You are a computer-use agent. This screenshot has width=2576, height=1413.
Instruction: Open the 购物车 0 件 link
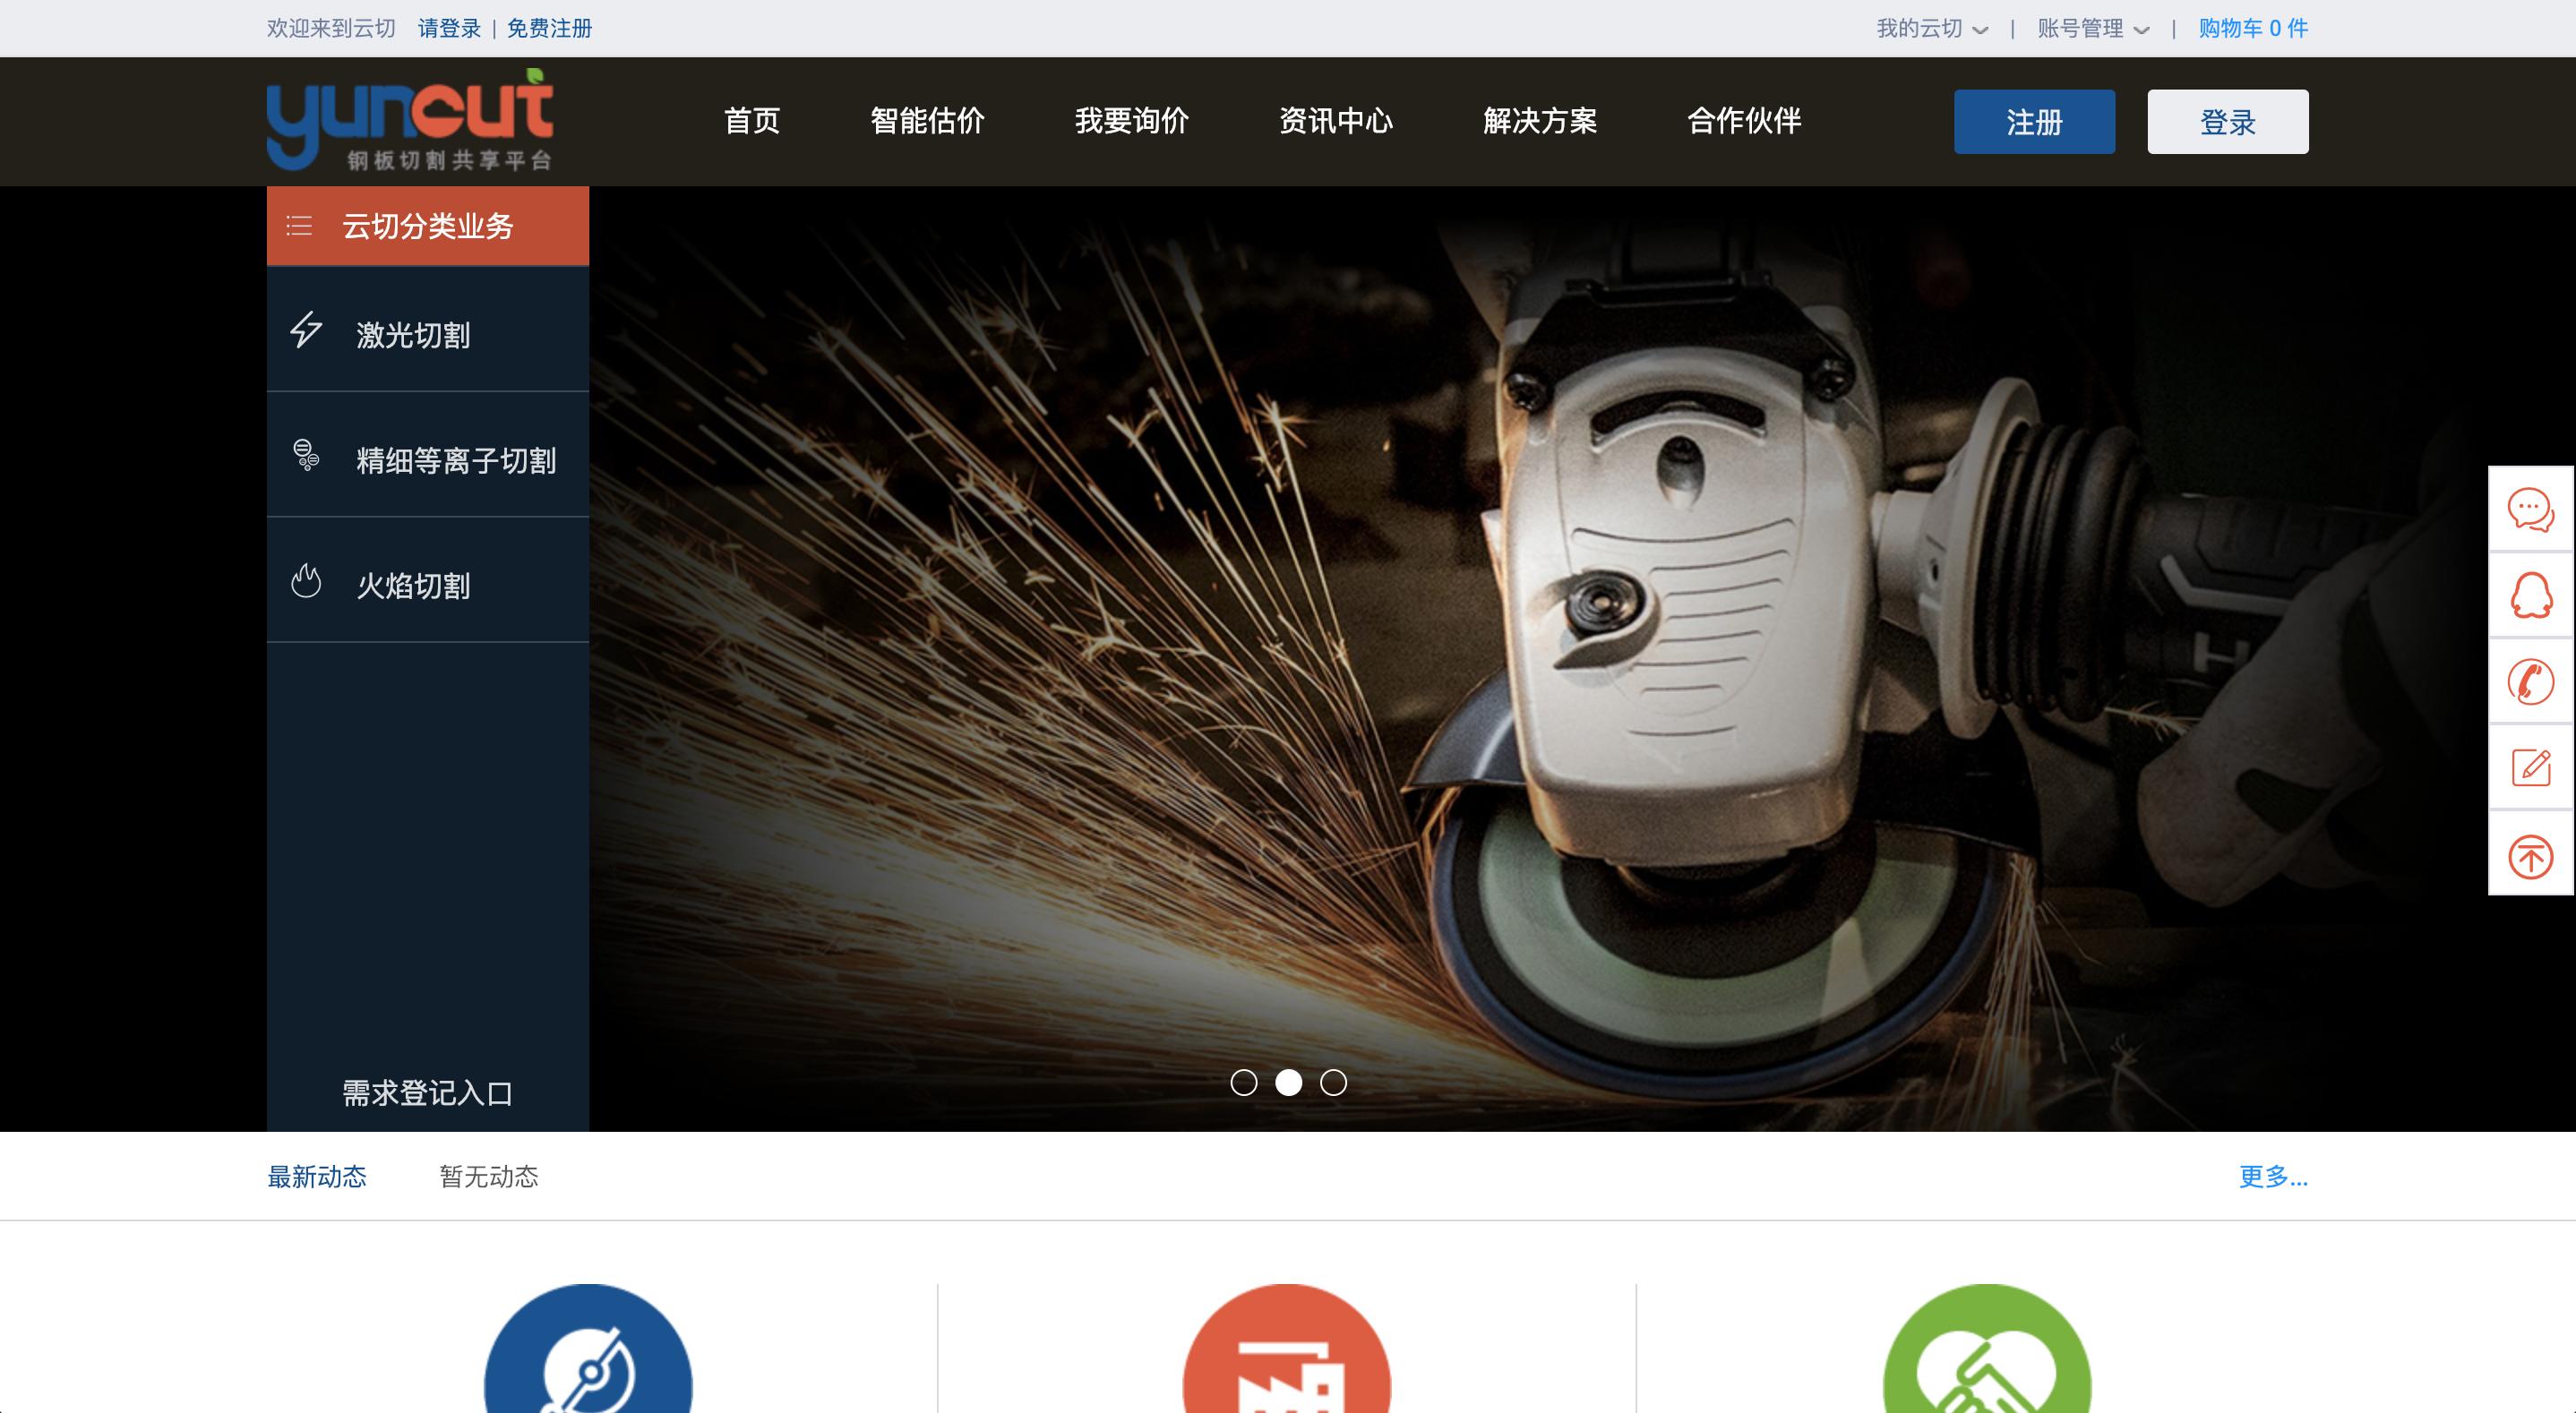[x=2252, y=28]
